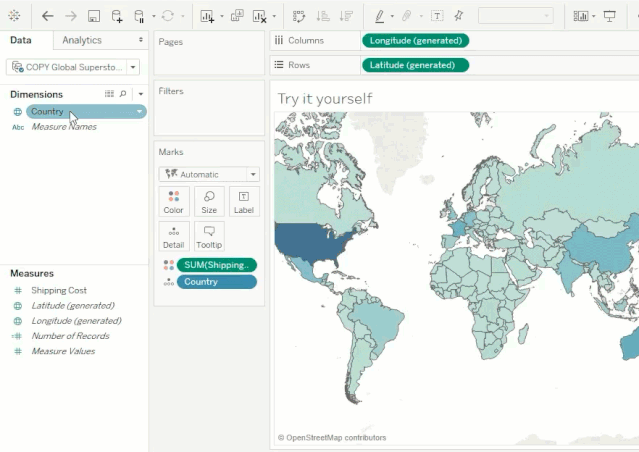The height and width of the screenshot is (452, 639).
Task: Open the Color button on Marks card
Action: tap(174, 201)
